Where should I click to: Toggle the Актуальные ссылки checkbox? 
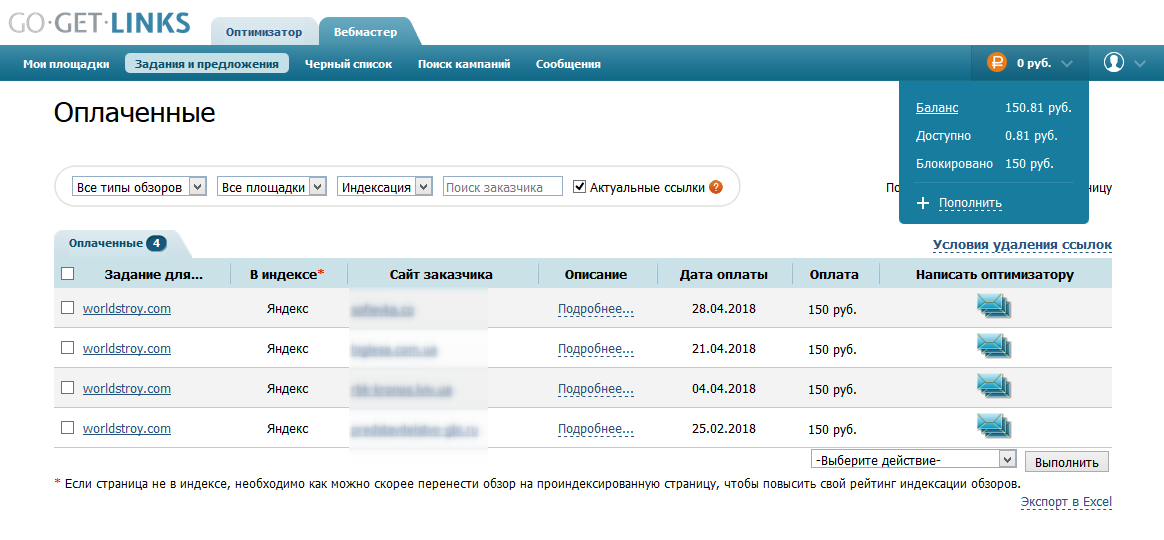580,187
